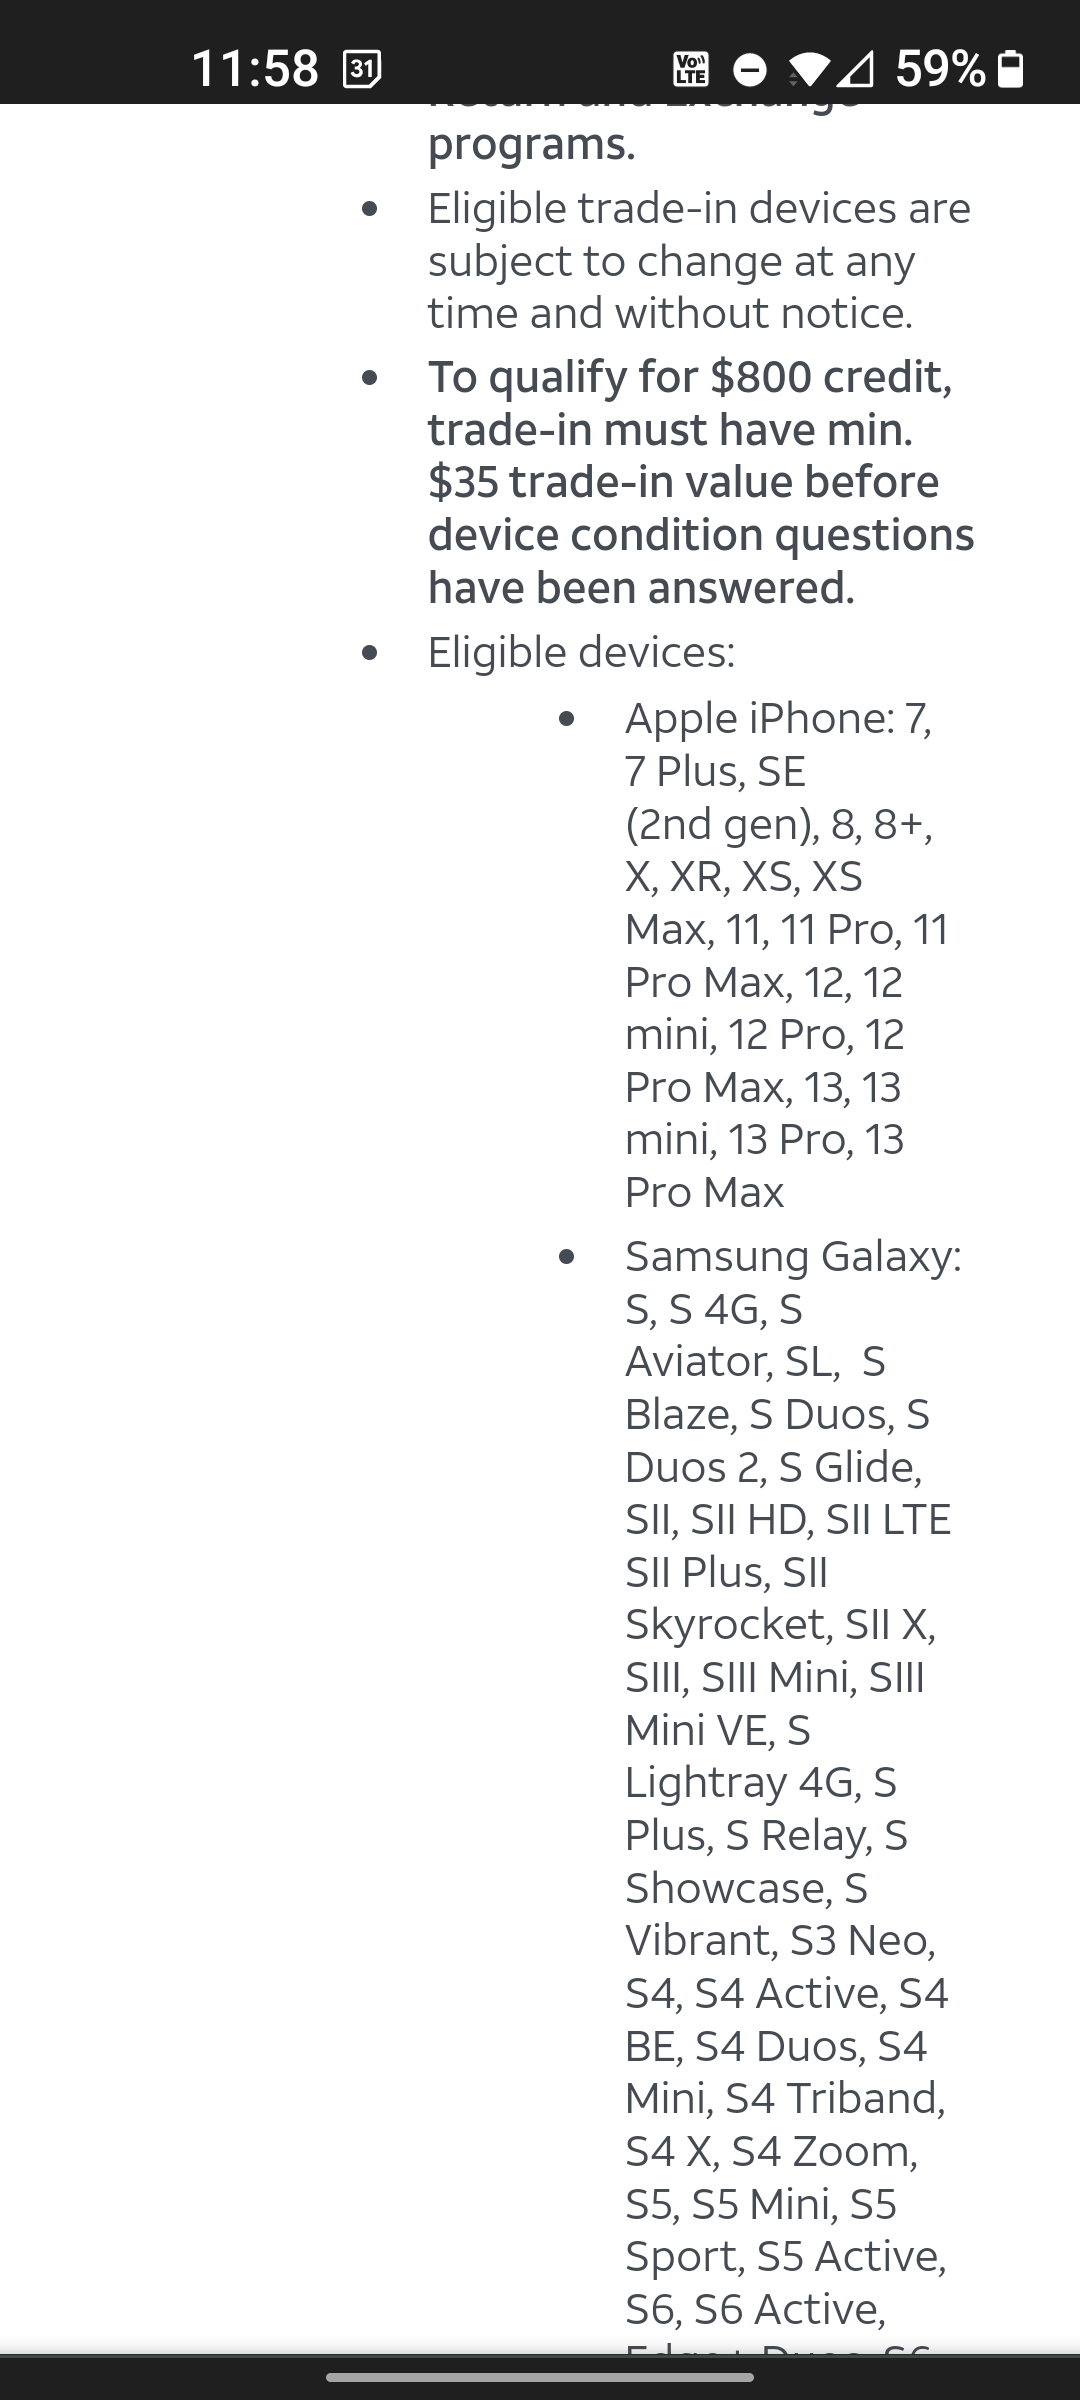Tap the VoLTE status bar icon
Screen dimensions: 1080x2400
(693, 68)
